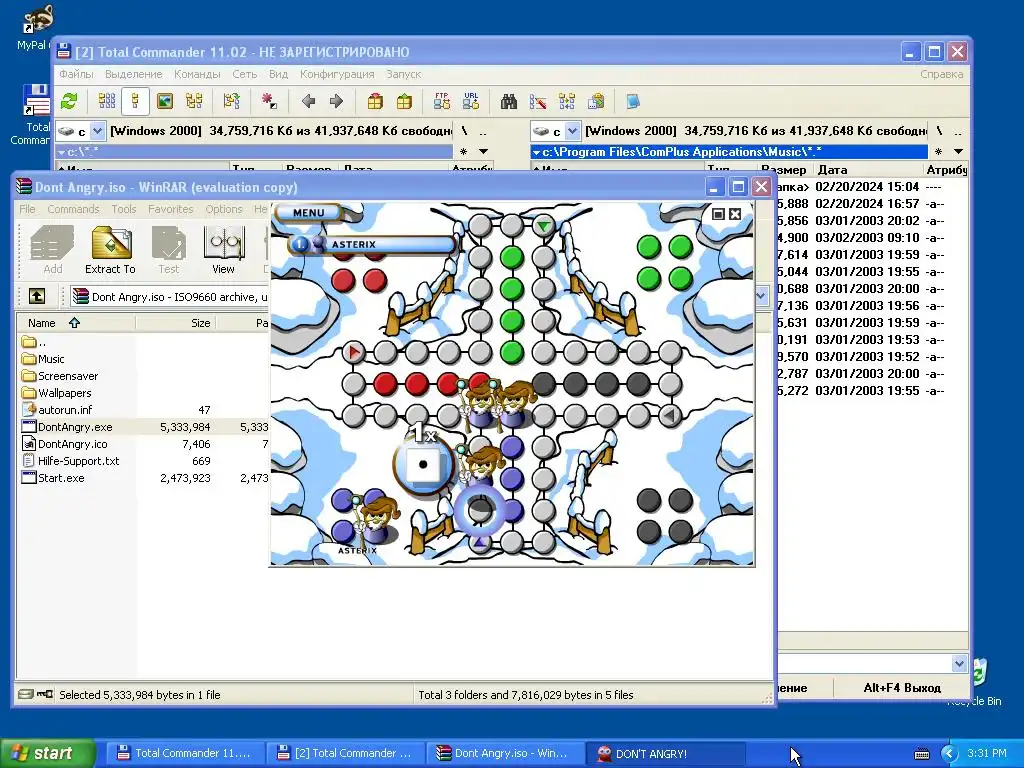Sort WinRAR list by Size column
Screen dimensions: 1024x768
(176, 323)
